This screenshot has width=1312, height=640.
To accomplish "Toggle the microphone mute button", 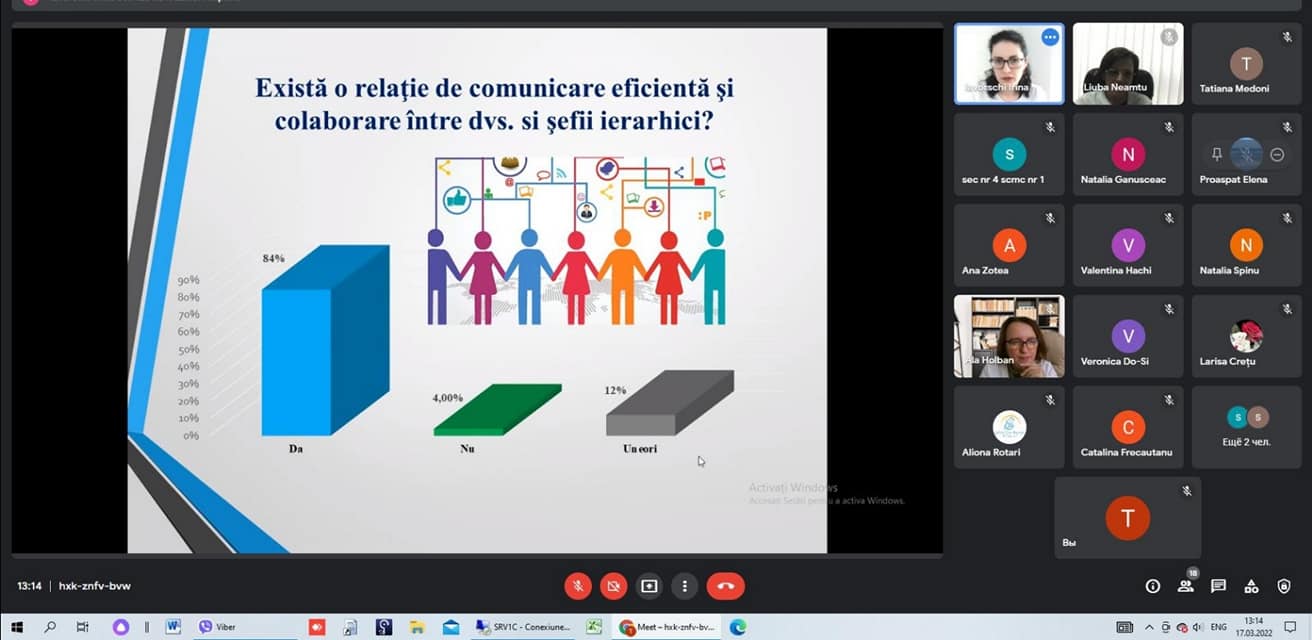I will (x=578, y=586).
